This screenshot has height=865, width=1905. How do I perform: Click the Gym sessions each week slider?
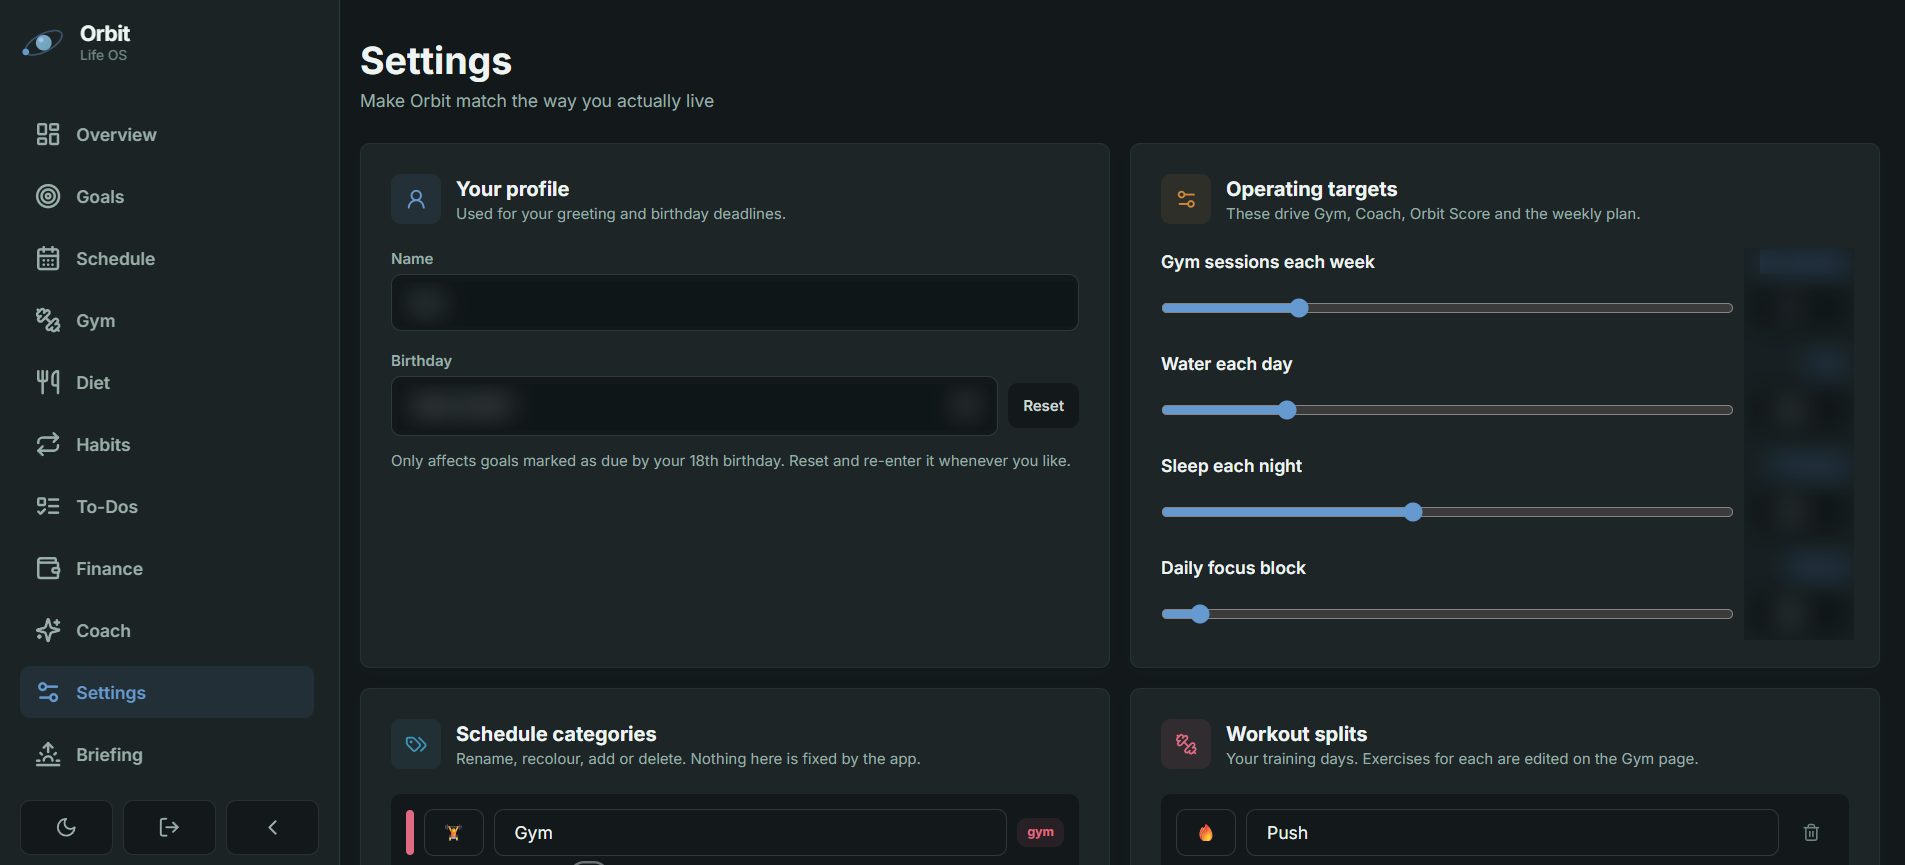(x=1446, y=308)
